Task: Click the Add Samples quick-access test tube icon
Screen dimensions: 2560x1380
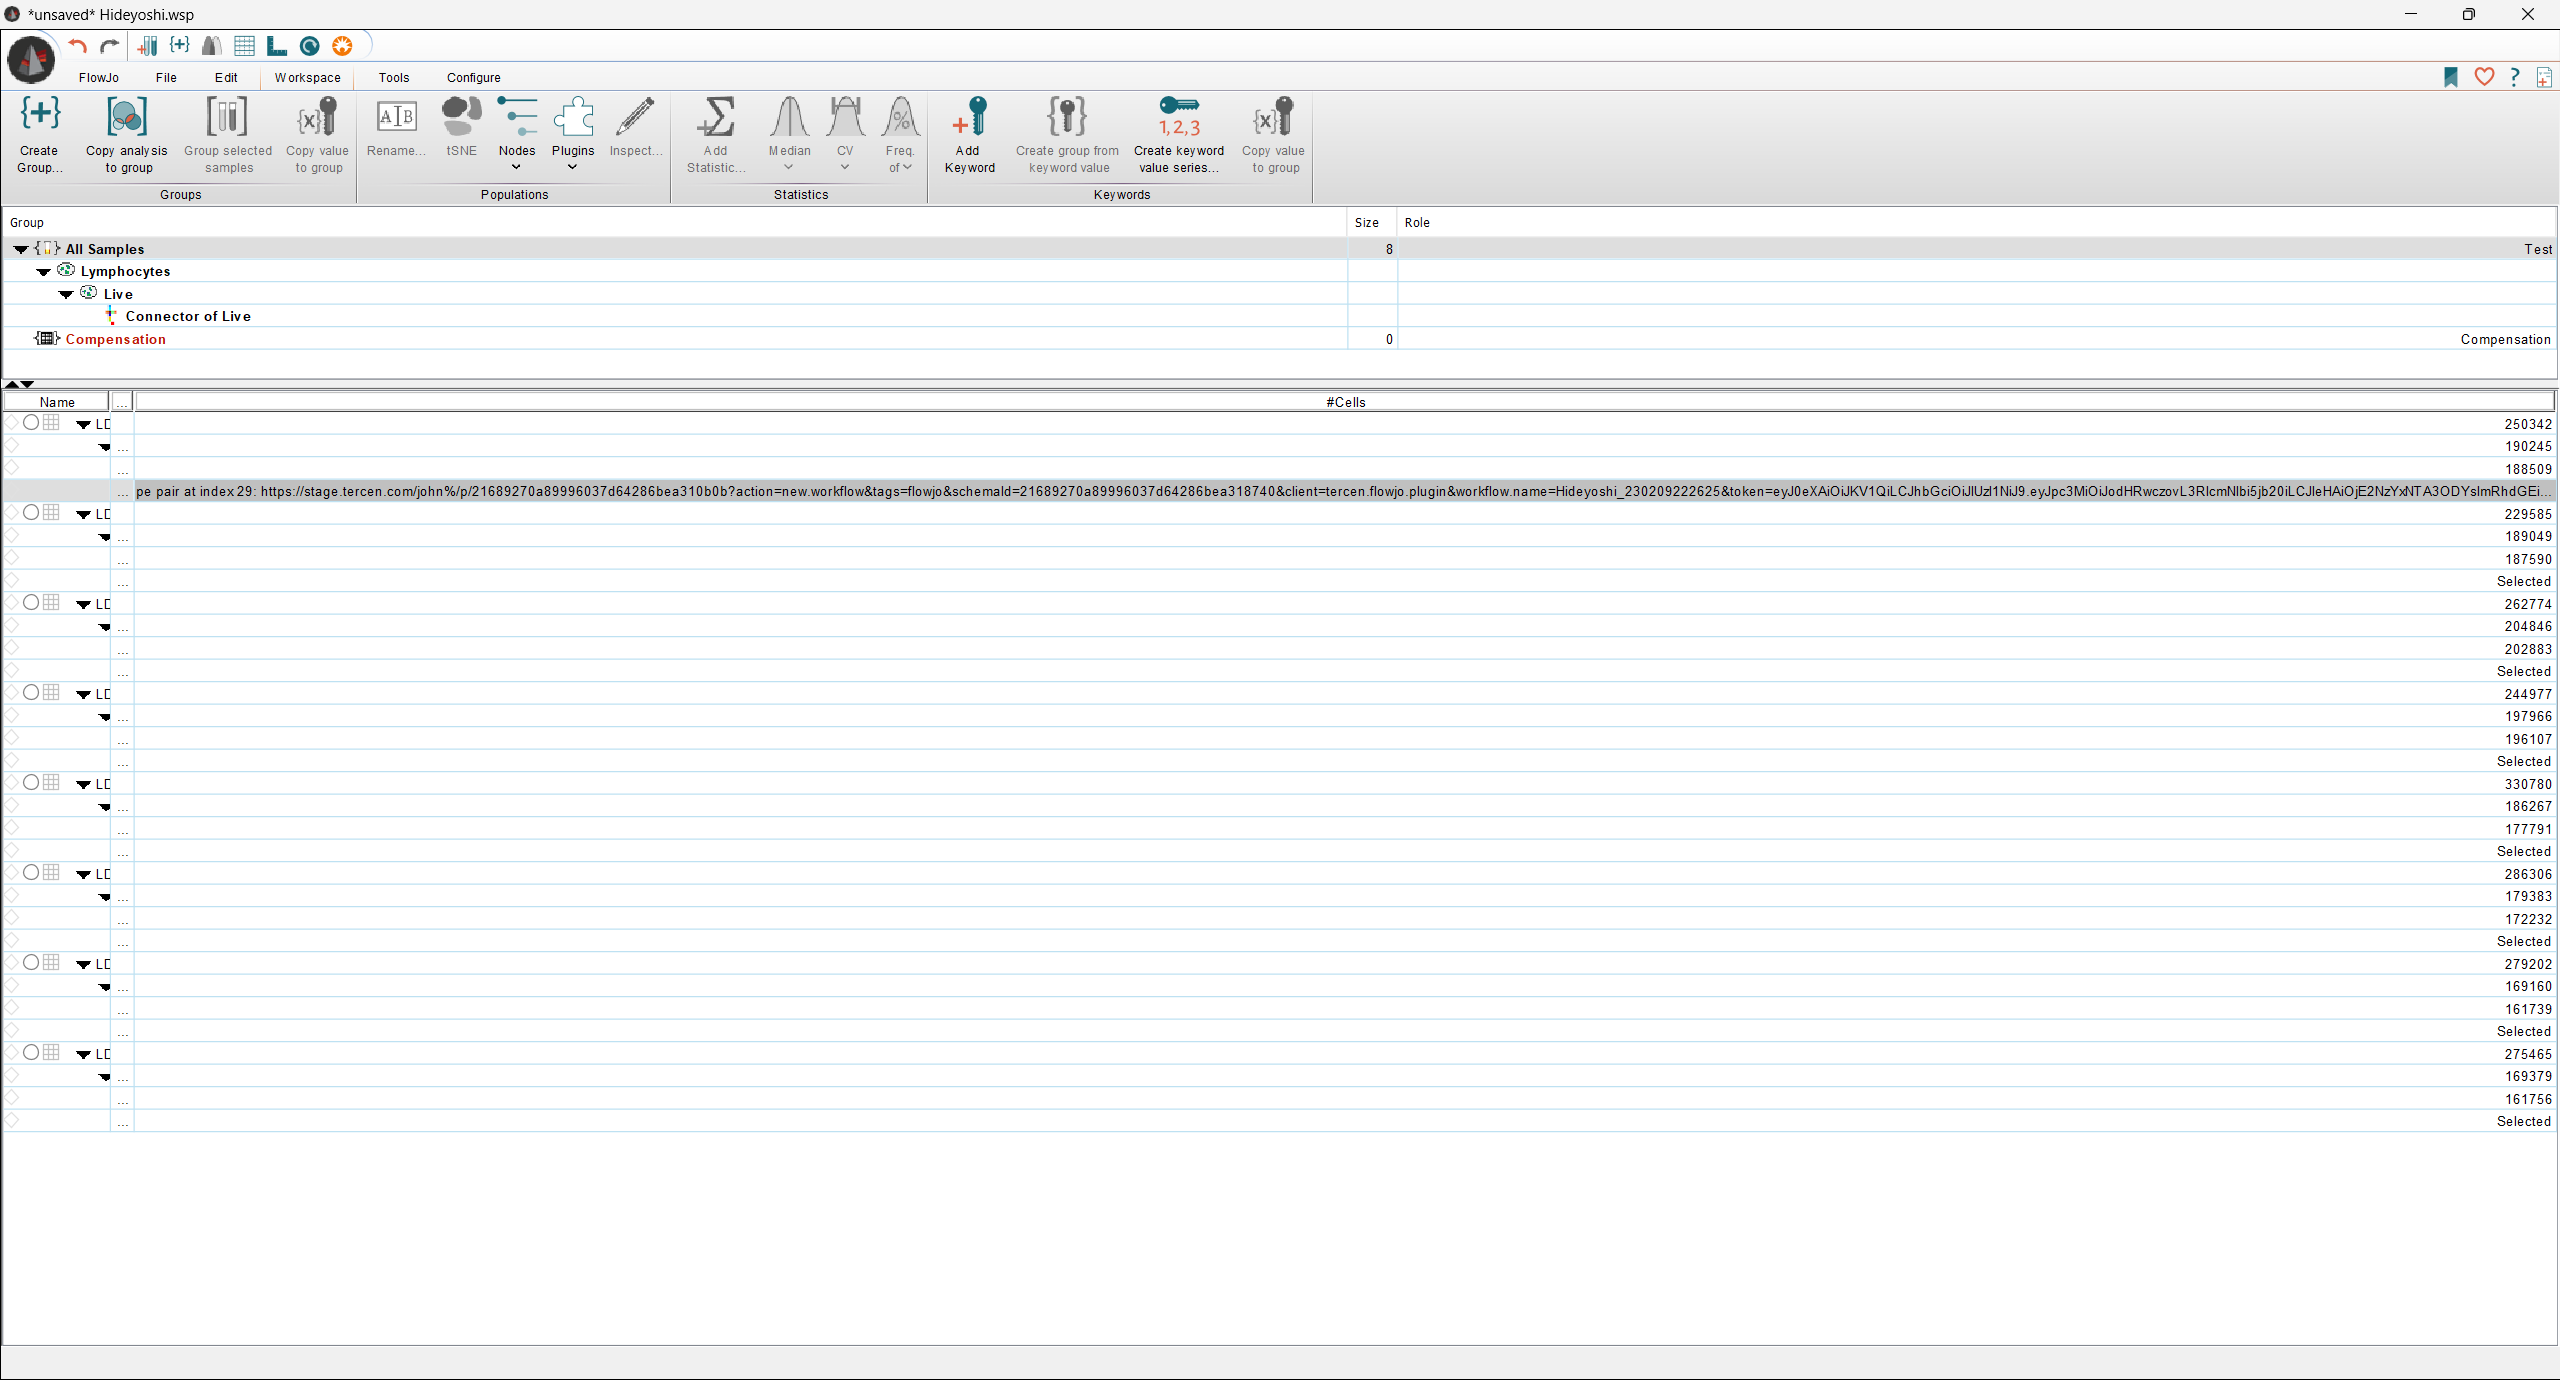Action: [x=147, y=46]
